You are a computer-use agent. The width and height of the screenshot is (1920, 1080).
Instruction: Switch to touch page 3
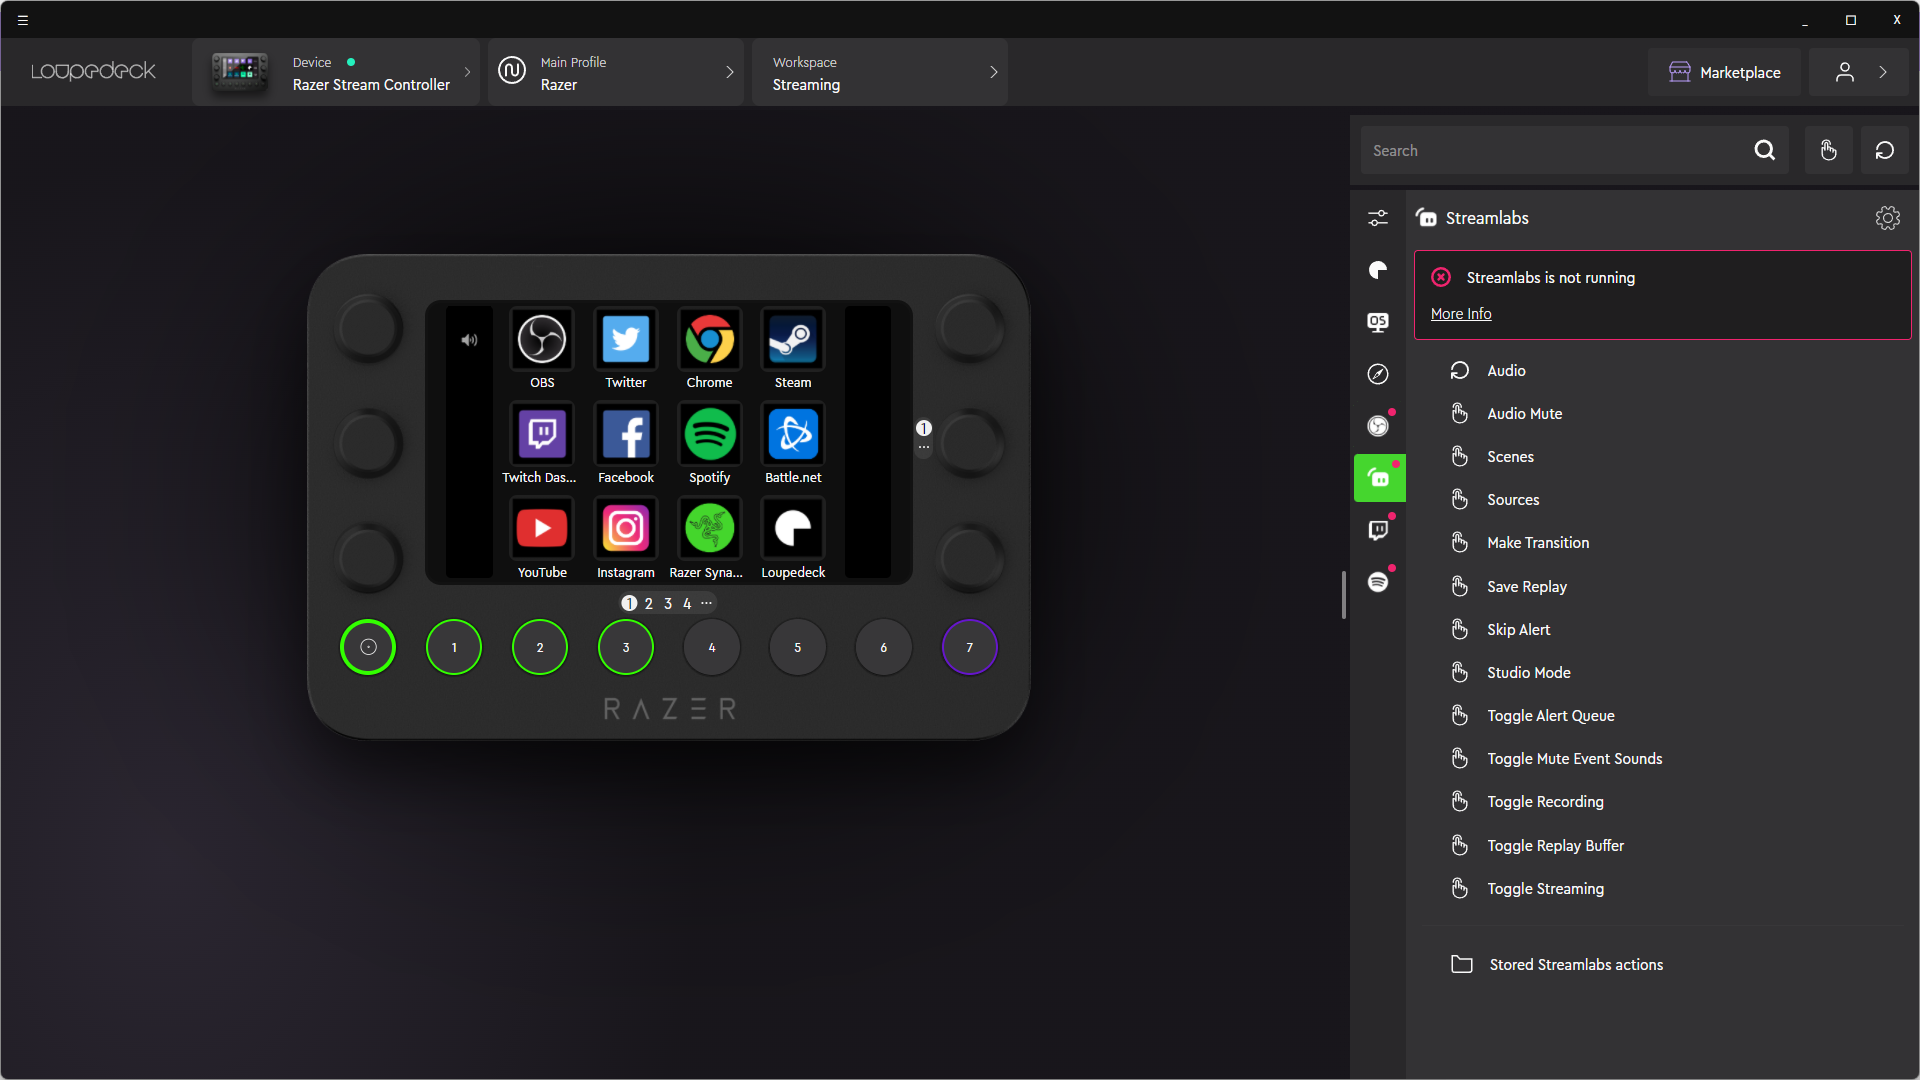coord(668,604)
